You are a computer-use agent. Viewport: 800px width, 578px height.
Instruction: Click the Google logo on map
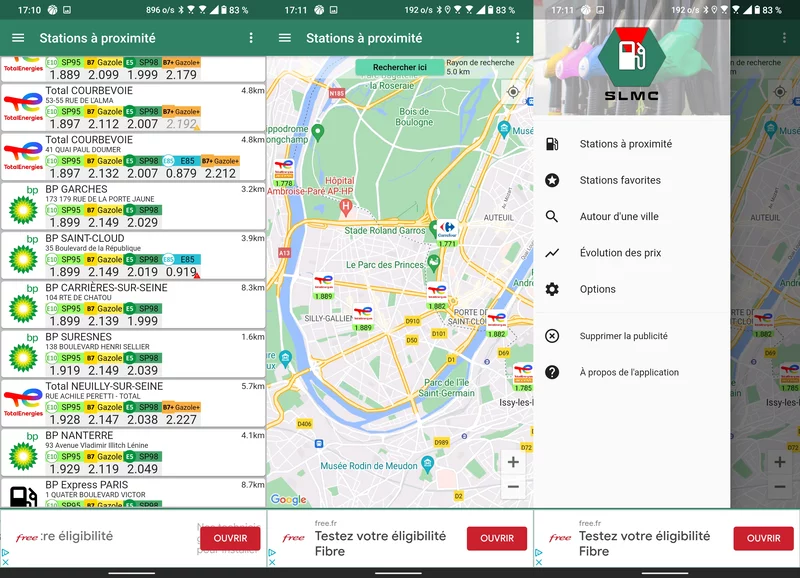288,499
